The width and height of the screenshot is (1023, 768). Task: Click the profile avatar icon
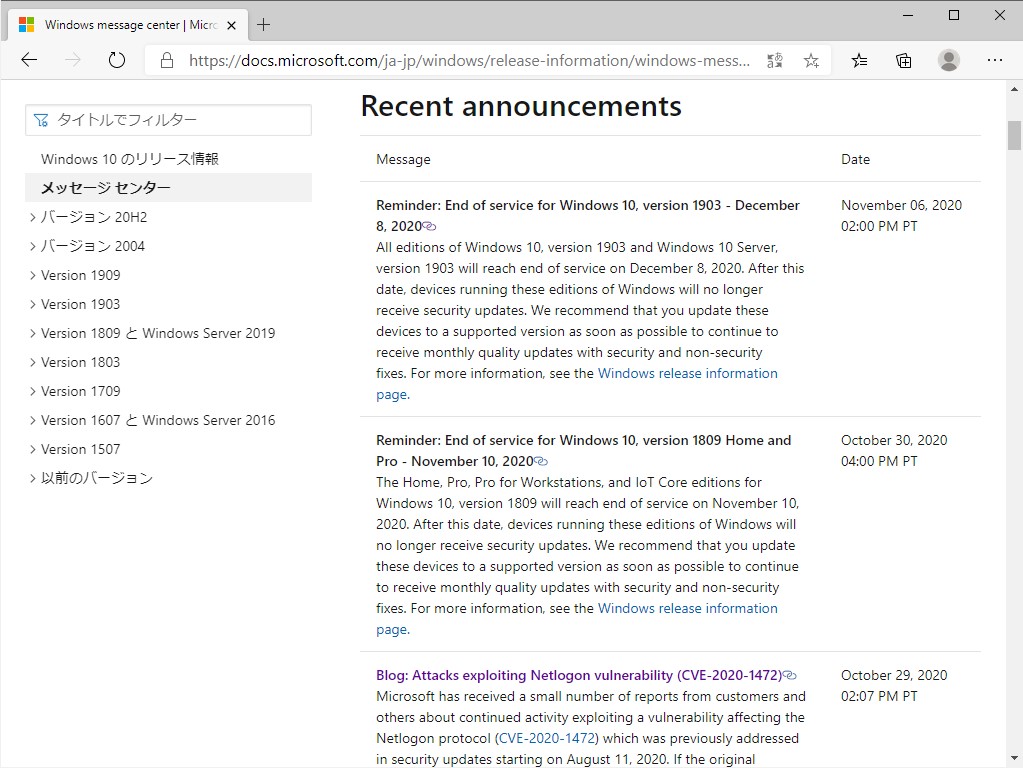[948, 60]
